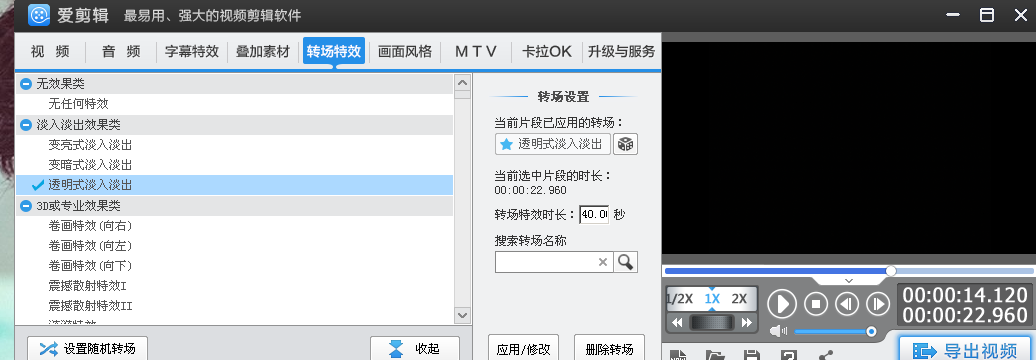Image resolution: width=1036 pixels, height=360 pixels.
Task: Click the 转场特效时长 duration field
Action: 594,215
